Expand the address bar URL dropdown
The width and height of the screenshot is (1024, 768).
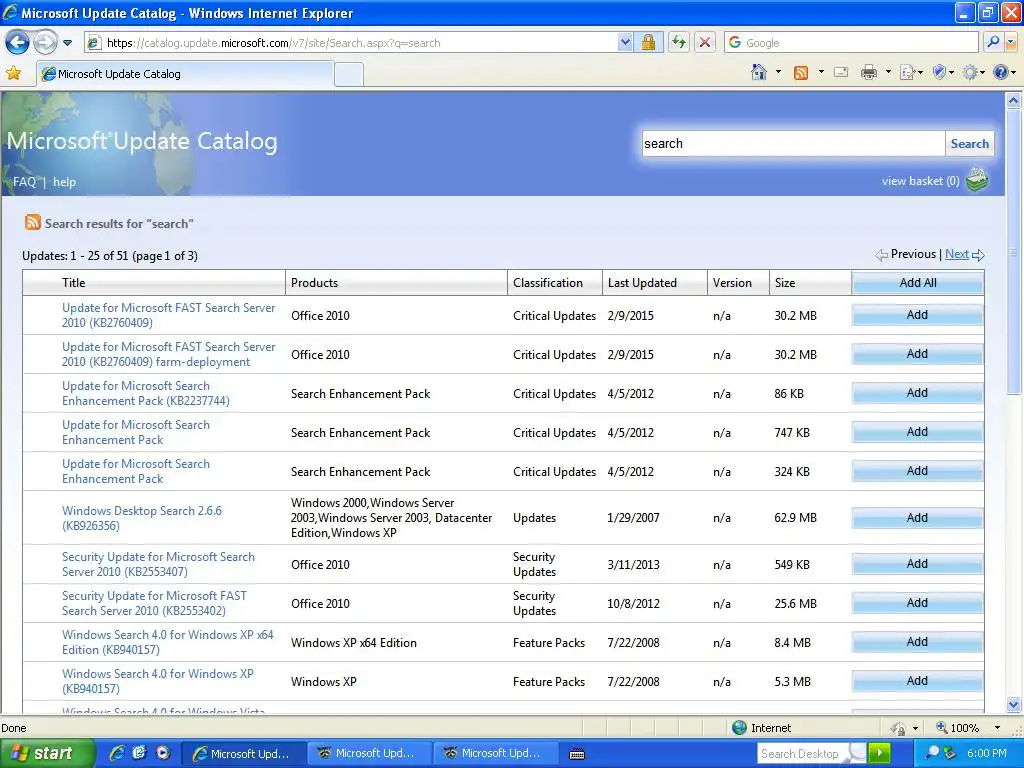(625, 43)
